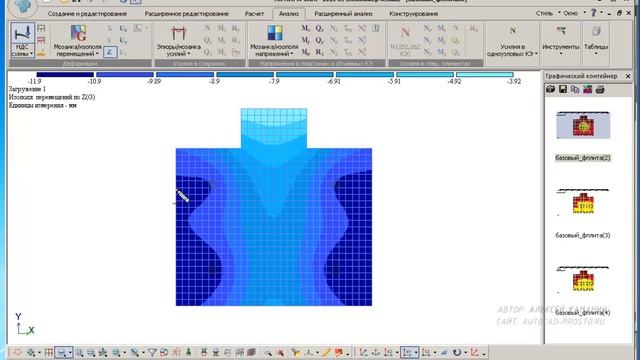The width and height of the screenshot is (640, 360).
Task: Click the force diagrams frame icon
Action: 178,33
